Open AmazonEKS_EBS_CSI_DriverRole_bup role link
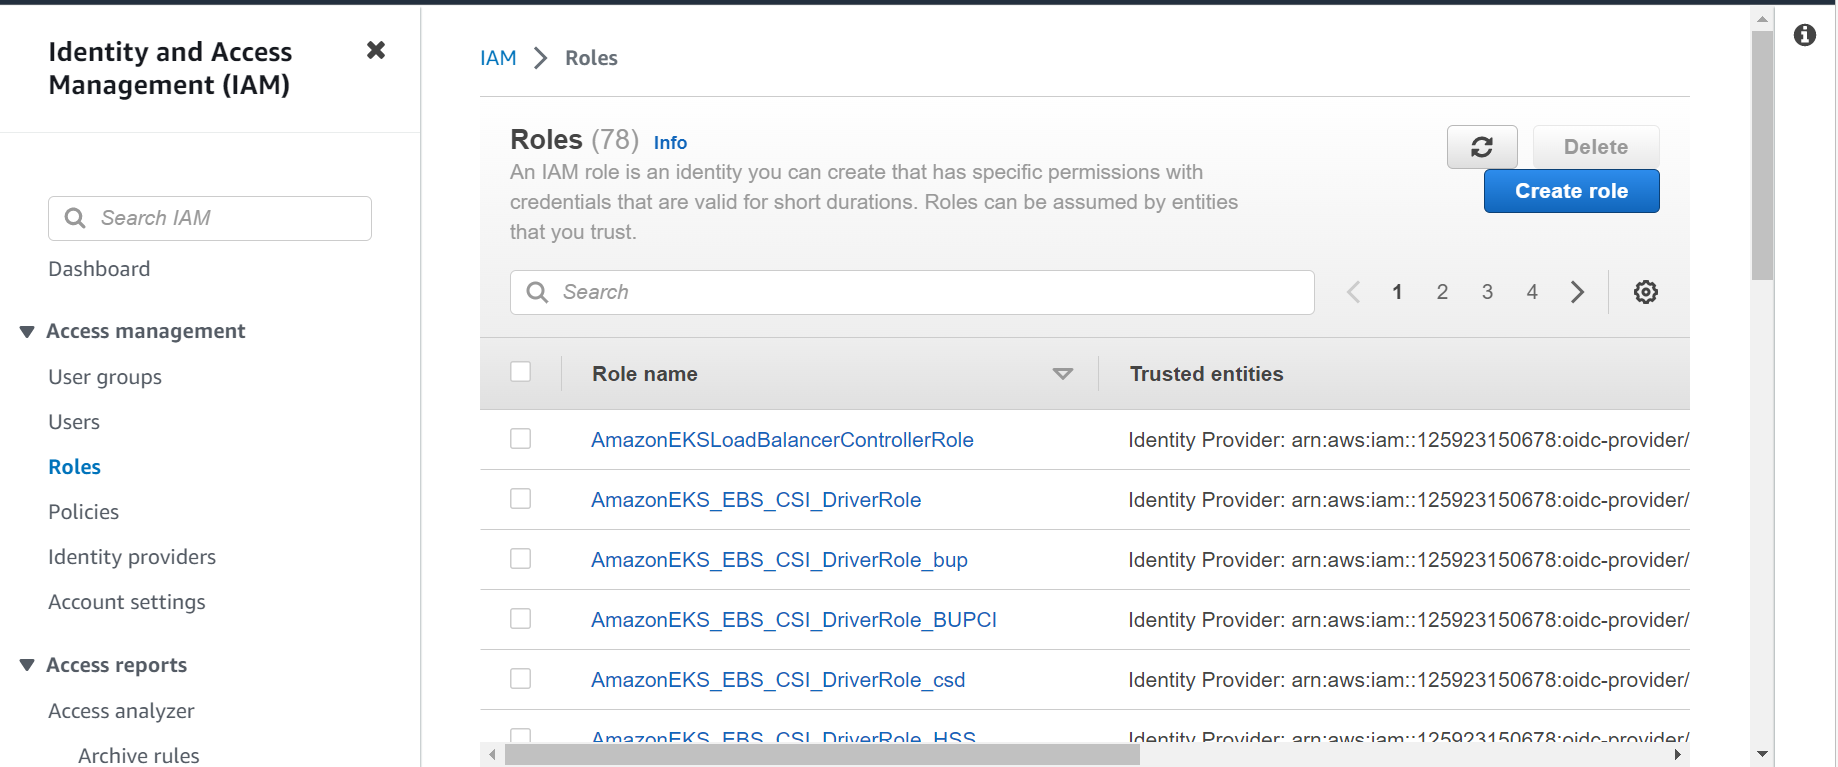 779,560
